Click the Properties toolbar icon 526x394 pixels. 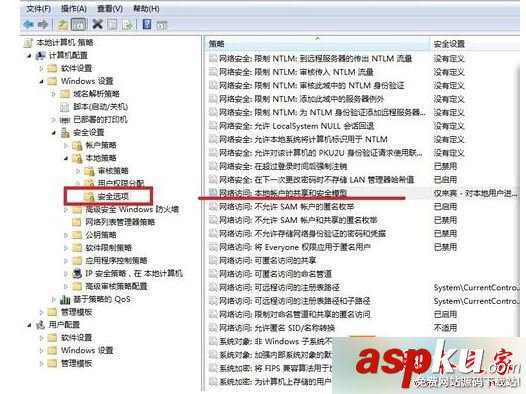coord(112,24)
